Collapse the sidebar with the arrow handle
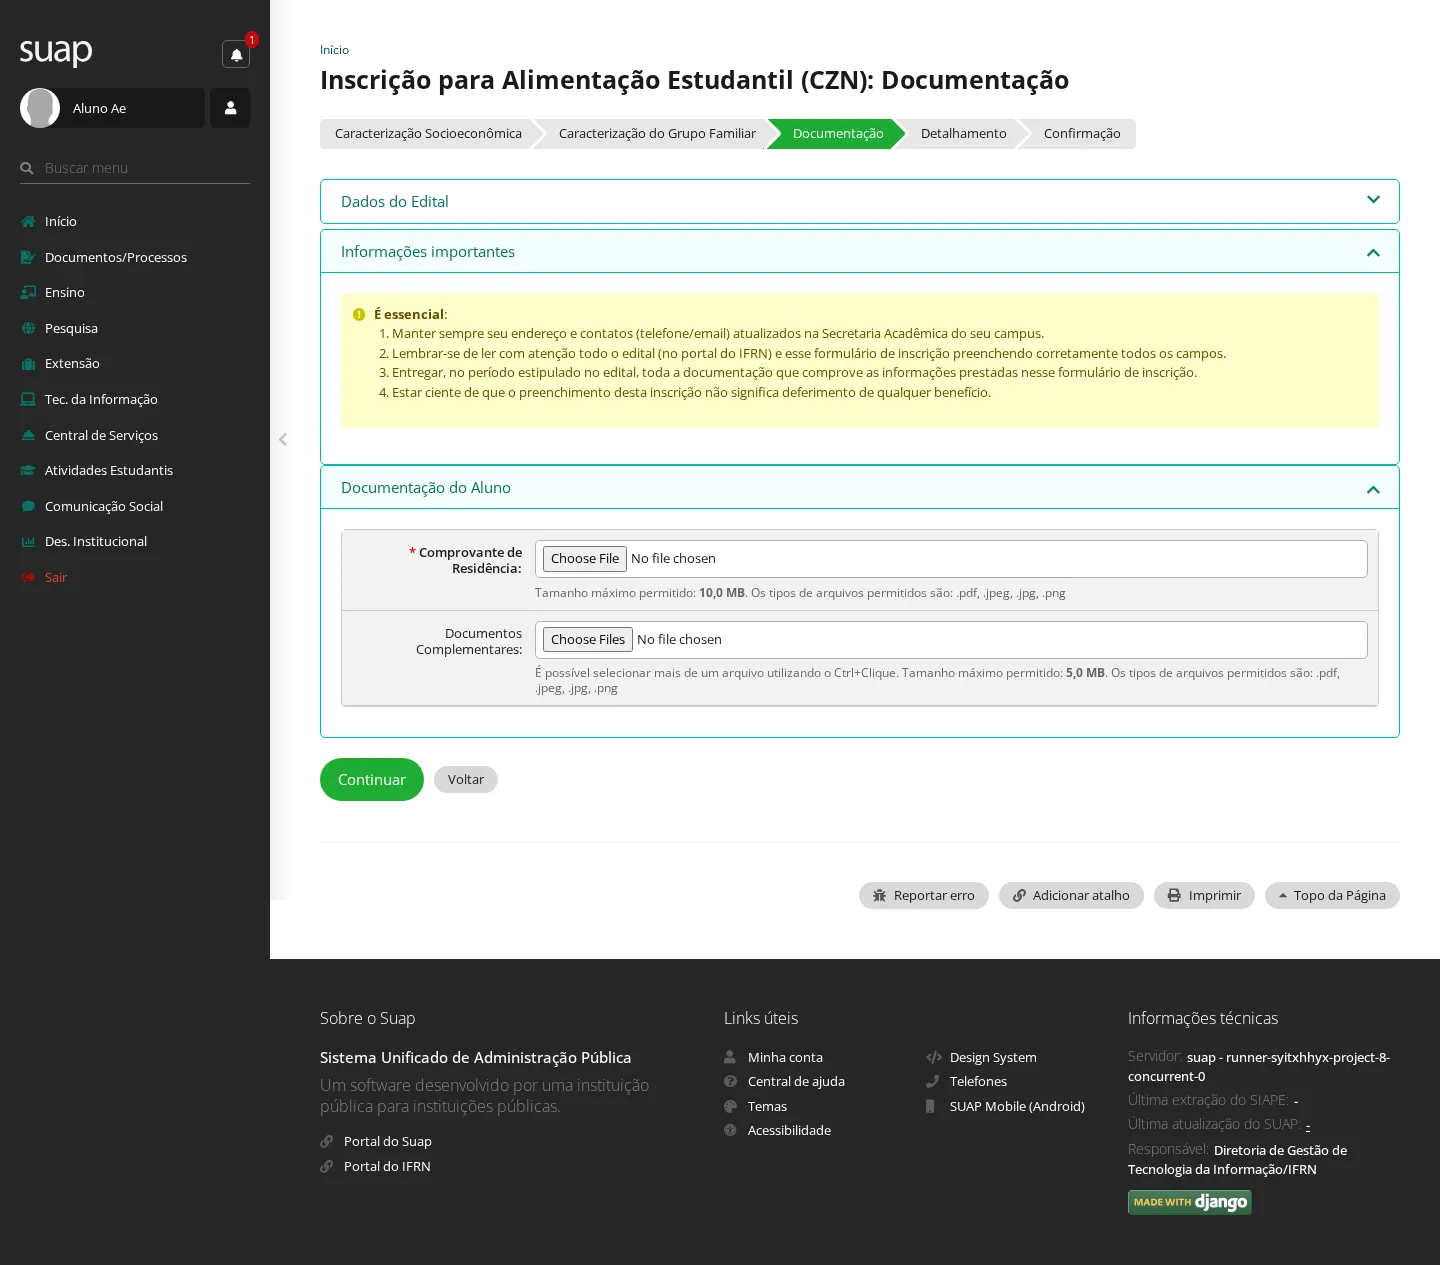The image size is (1440, 1265). pos(283,439)
